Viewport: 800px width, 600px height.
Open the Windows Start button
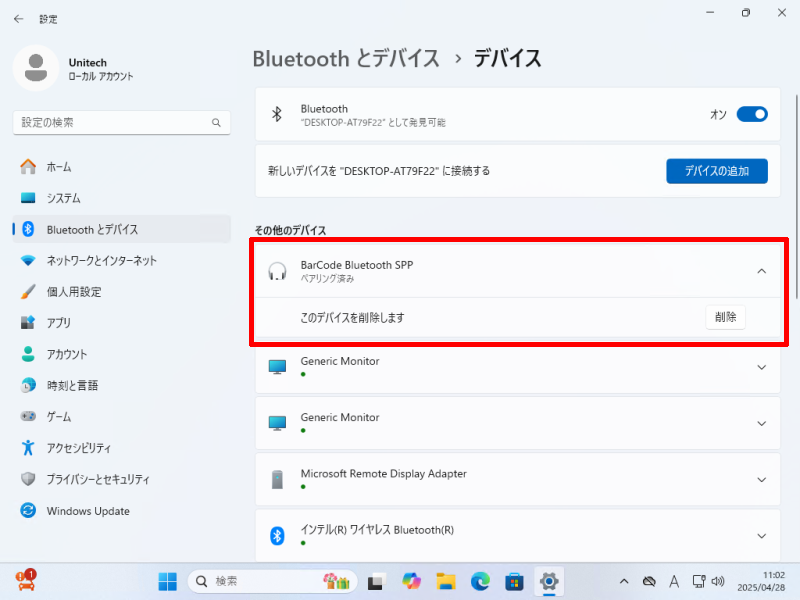coord(167,581)
